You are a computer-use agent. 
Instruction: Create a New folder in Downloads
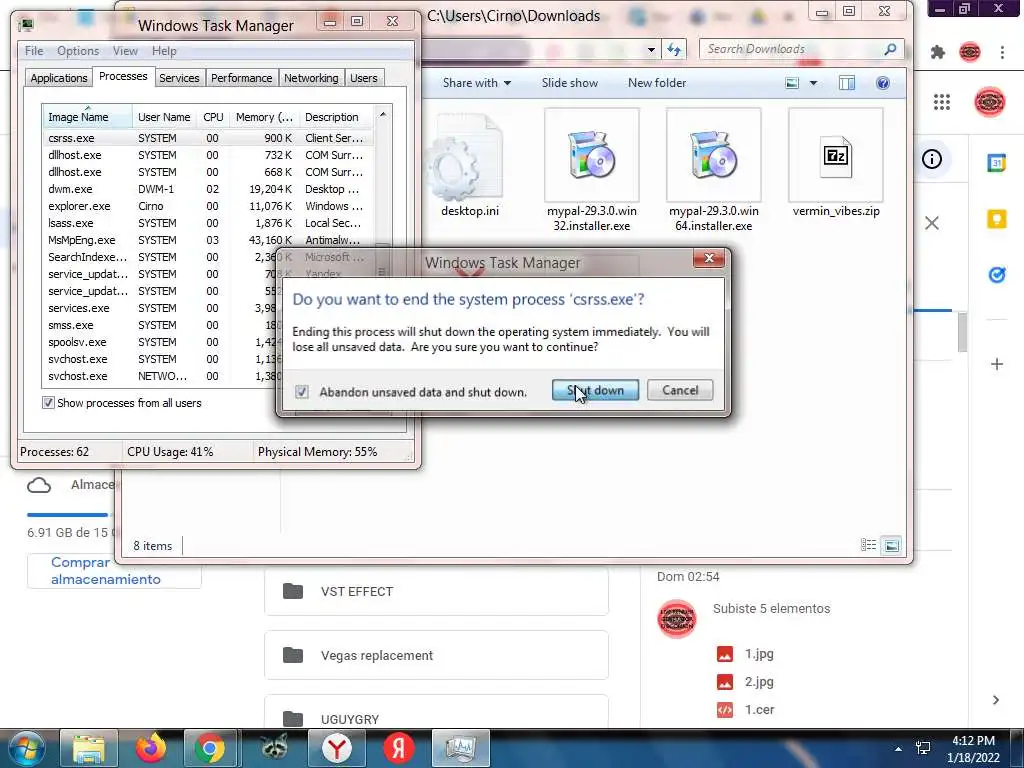point(657,83)
